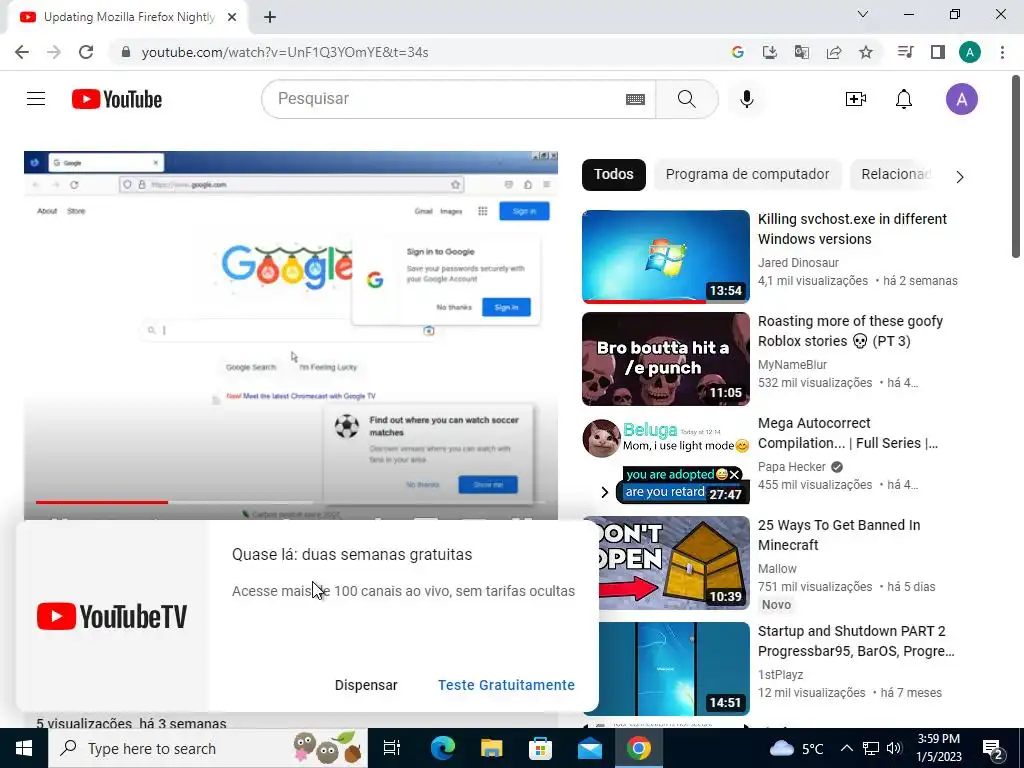Open the purple account avatar menu
The height and width of the screenshot is (768, 1024).
coord(961,99)
